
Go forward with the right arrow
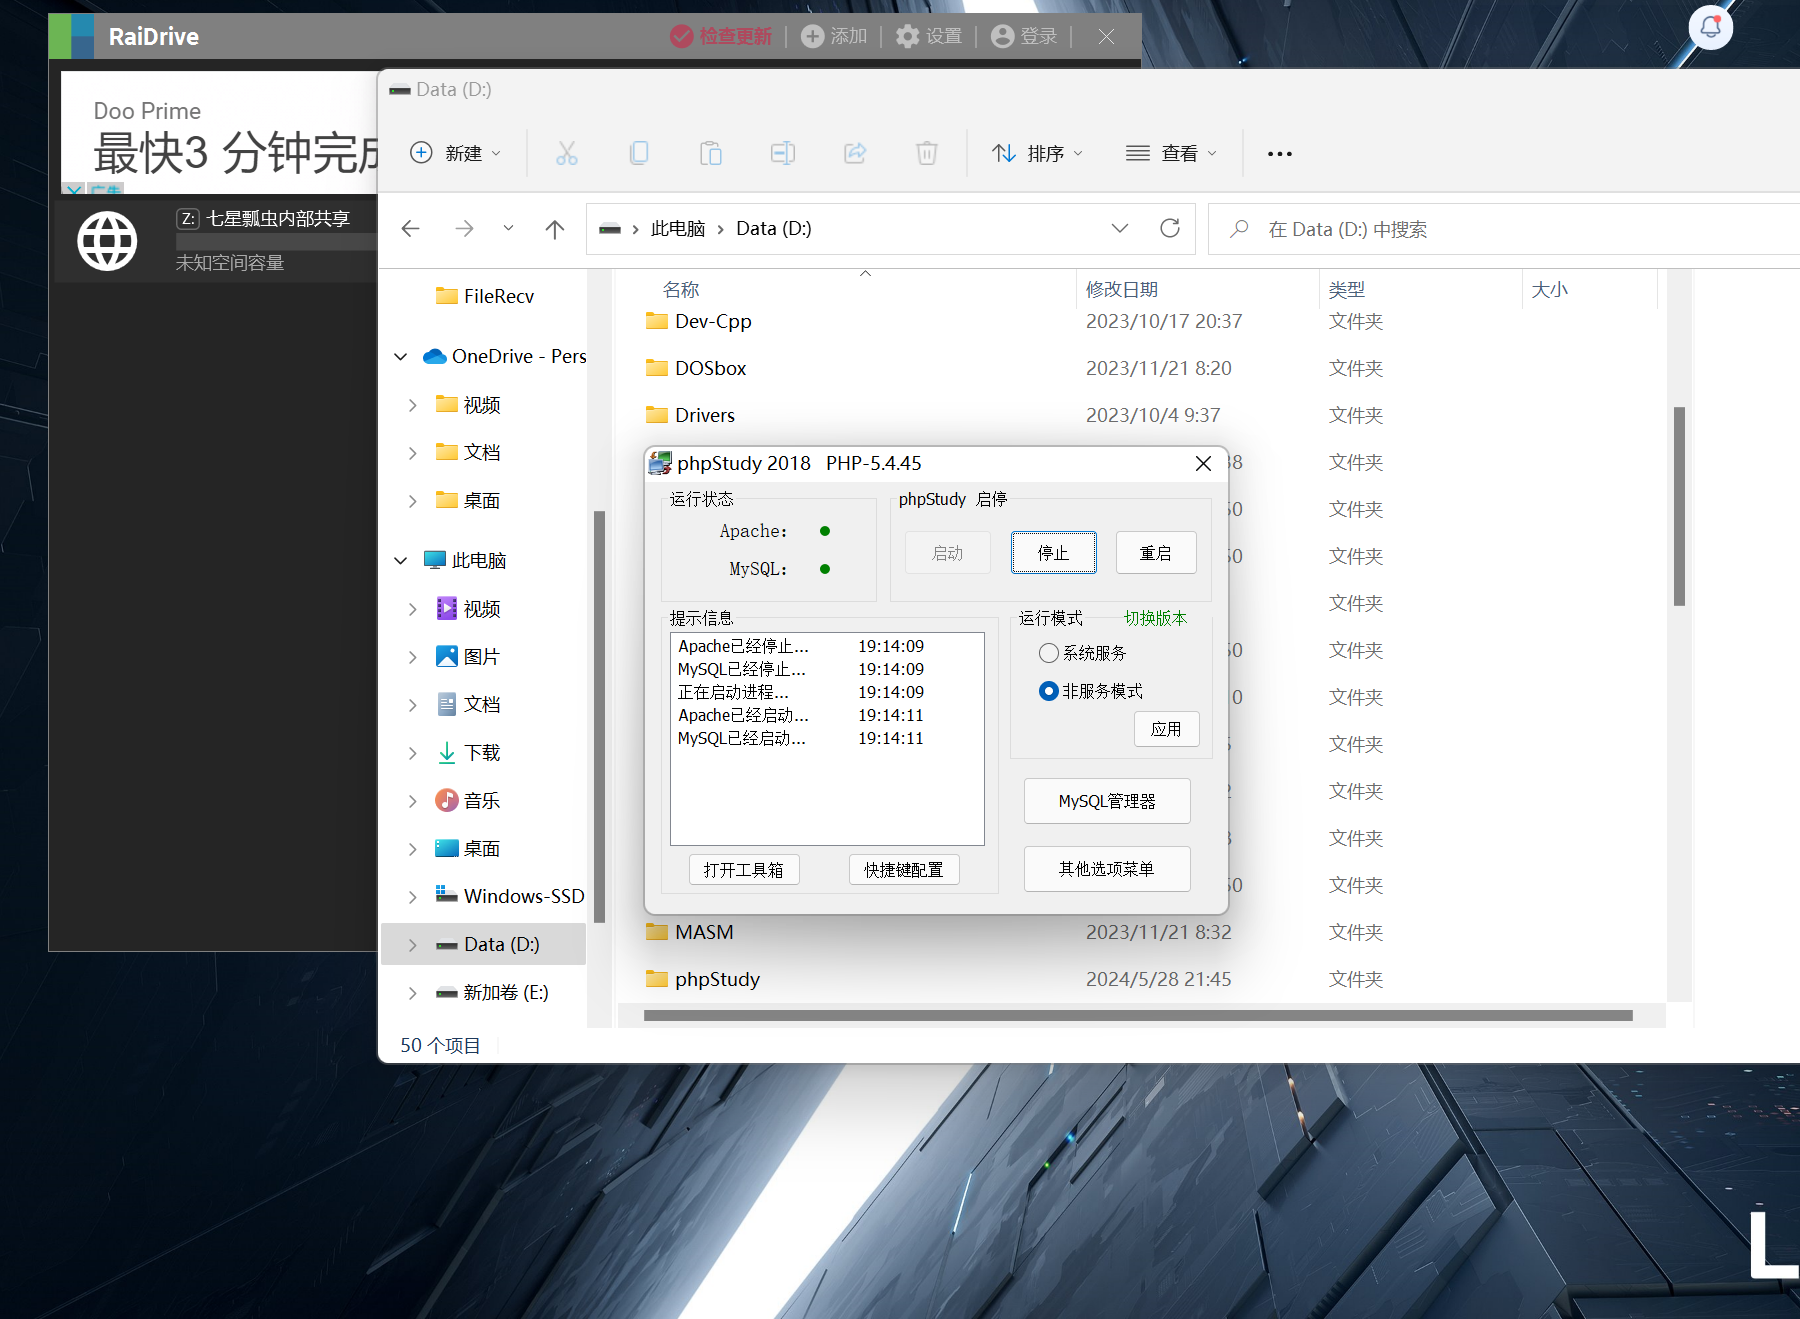tap(464, 229)
